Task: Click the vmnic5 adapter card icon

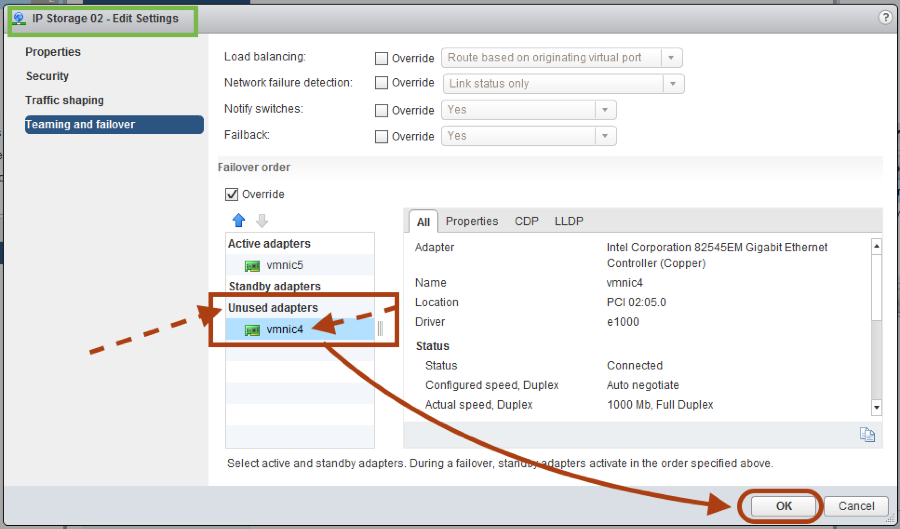Action: click(252, 266)
